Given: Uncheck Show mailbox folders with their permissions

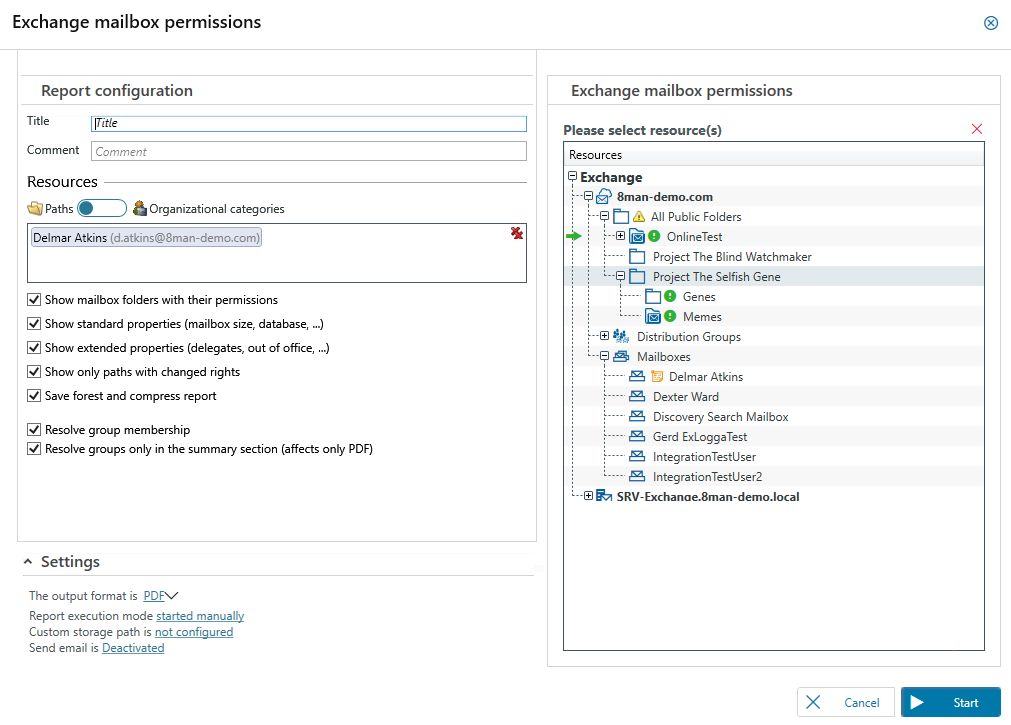Looking at the screenshot, I should point(35,300).
